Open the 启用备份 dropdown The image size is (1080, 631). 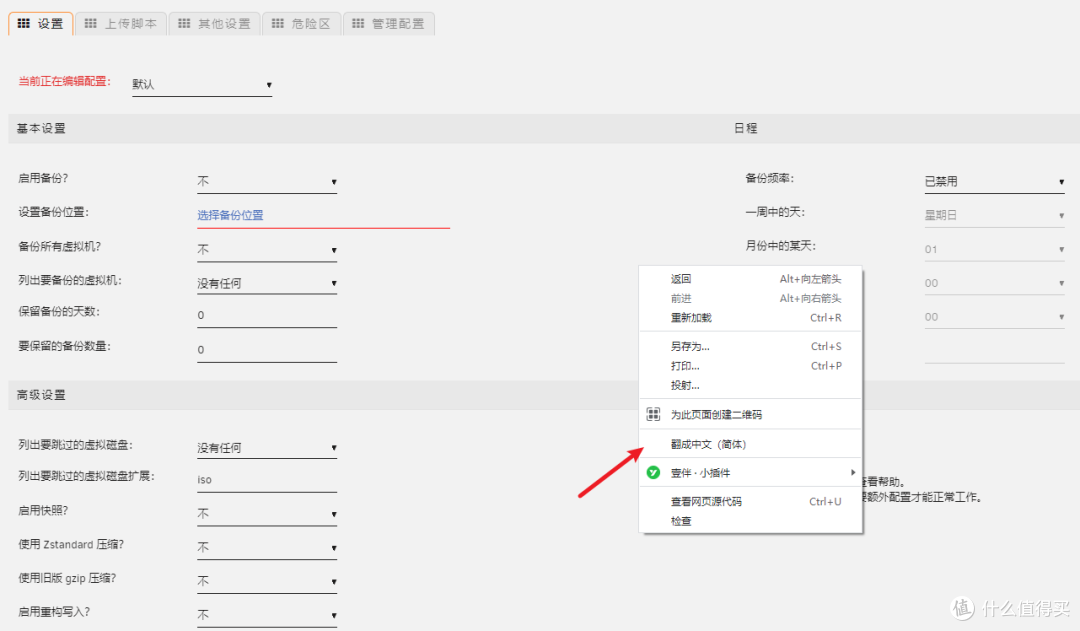pyautogui.click(x=266, y=182)
